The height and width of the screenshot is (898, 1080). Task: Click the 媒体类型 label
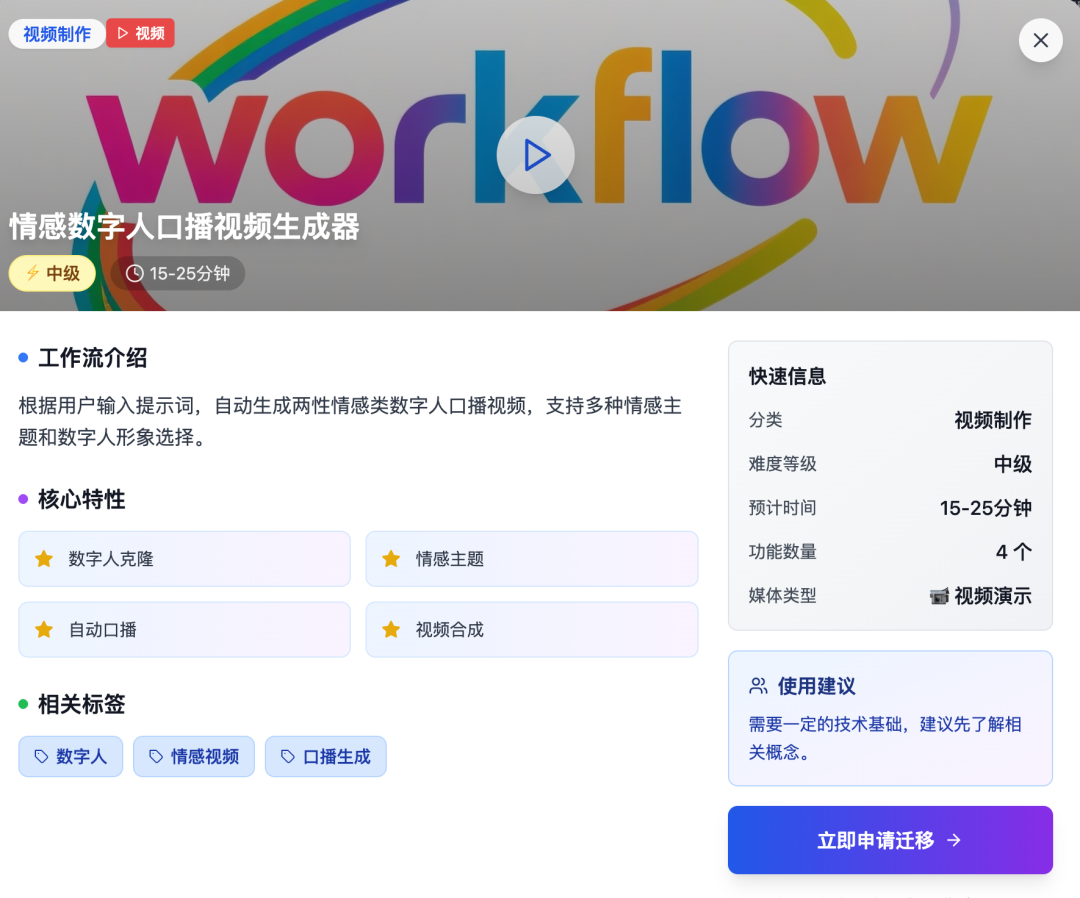[x=782, y=596]
